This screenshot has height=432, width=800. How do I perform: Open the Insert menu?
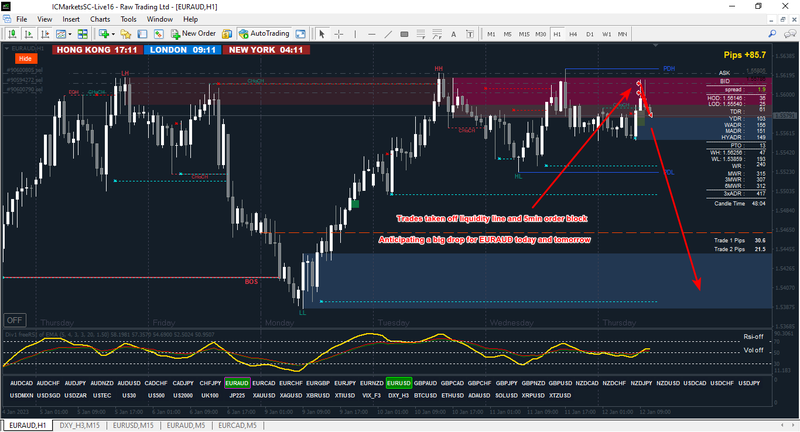click(x=71, y=19)
